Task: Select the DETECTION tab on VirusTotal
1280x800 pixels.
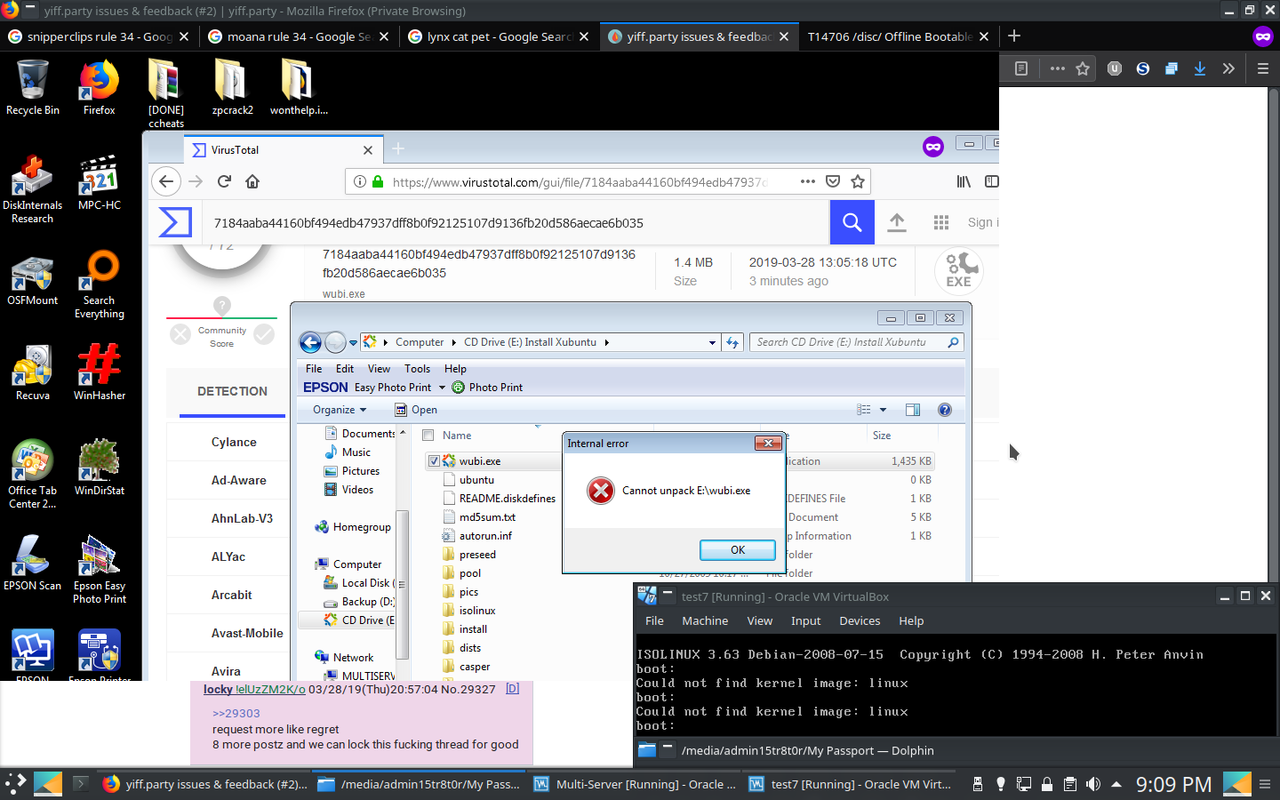Action: click(232, 391)
